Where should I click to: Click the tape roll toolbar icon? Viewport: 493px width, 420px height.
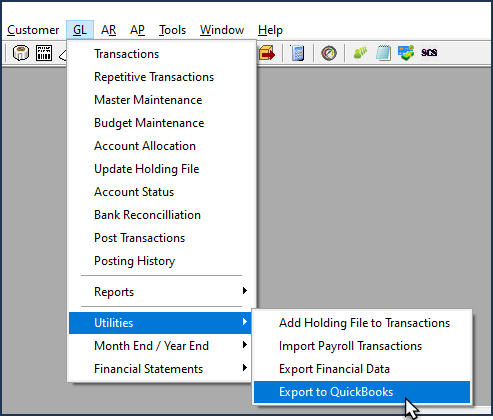[21, 53]
